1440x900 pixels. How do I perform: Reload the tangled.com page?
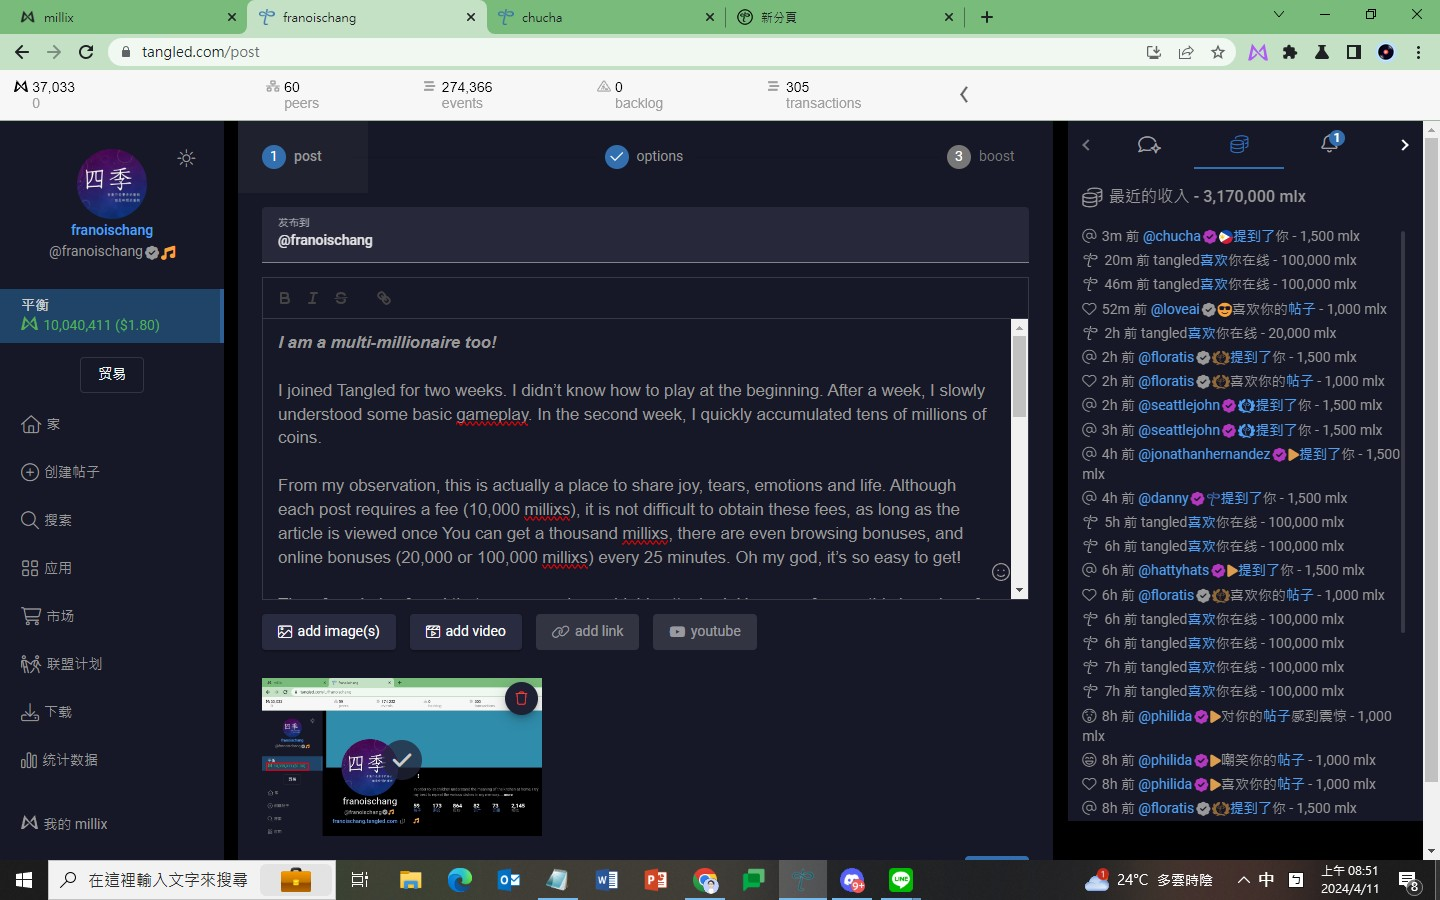[86, 52]
